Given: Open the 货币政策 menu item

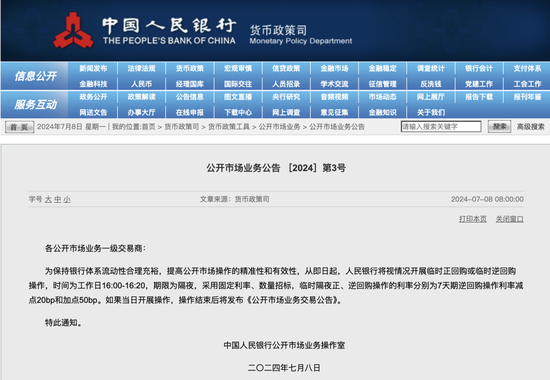Looking at the screenshot, I should pos(190,68).
